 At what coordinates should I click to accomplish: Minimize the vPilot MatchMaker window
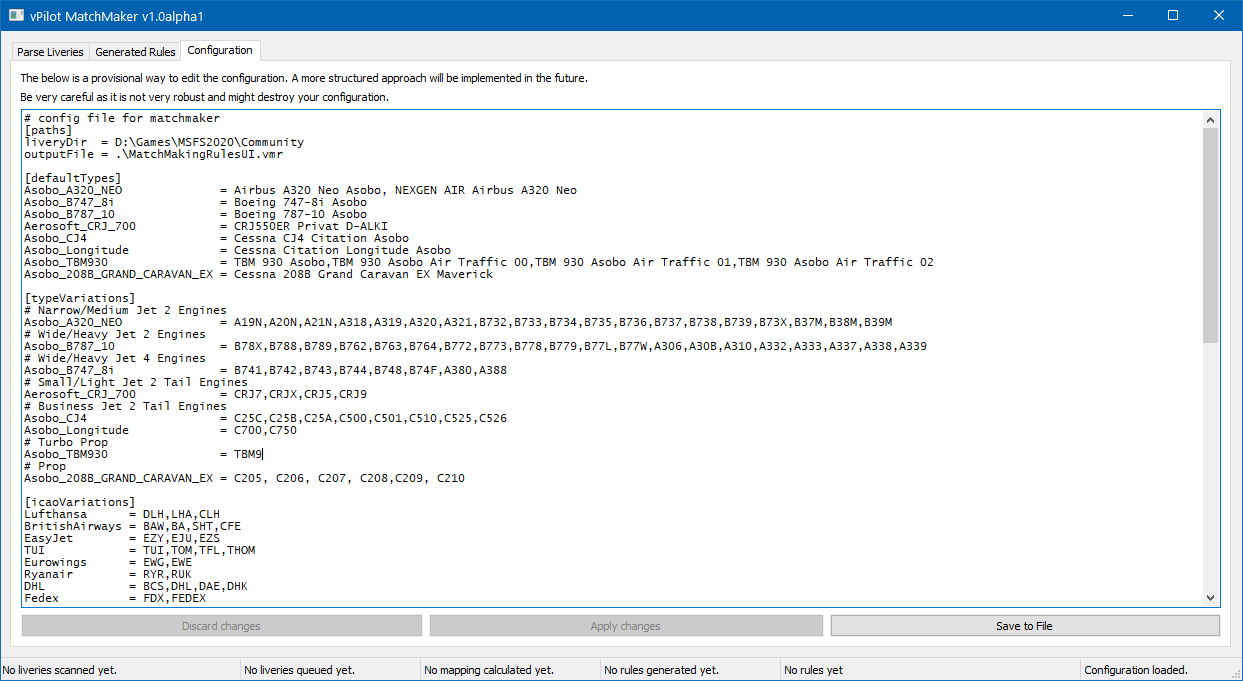[1127, 15]
